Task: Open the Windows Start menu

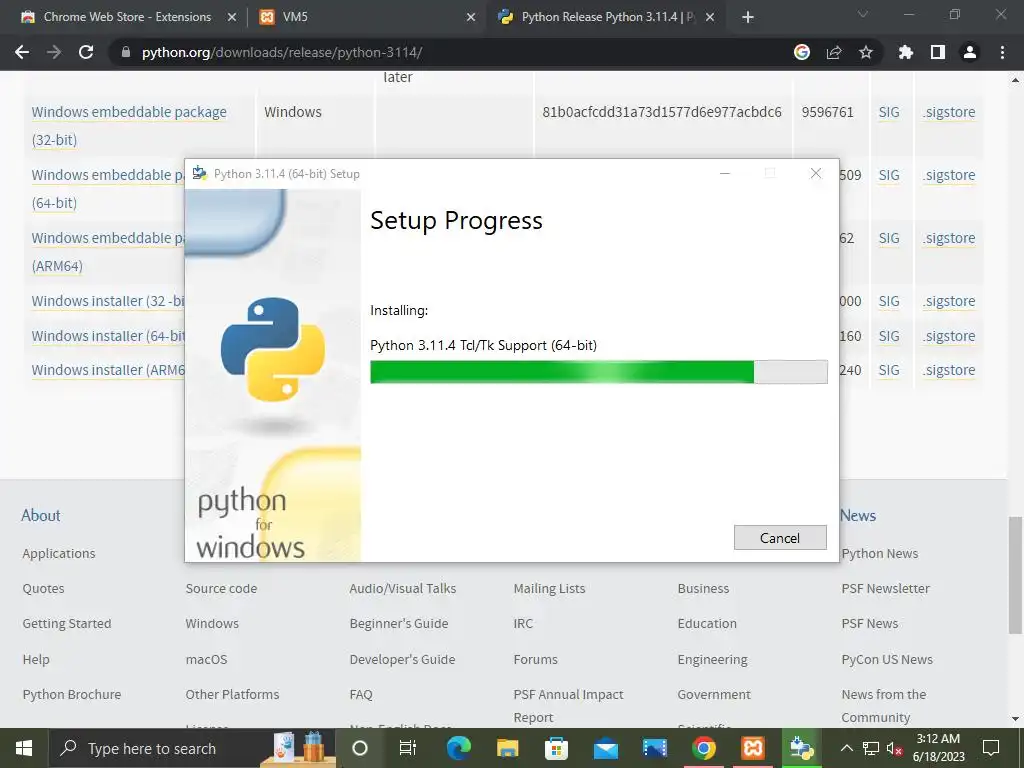Action: point(24,748)
